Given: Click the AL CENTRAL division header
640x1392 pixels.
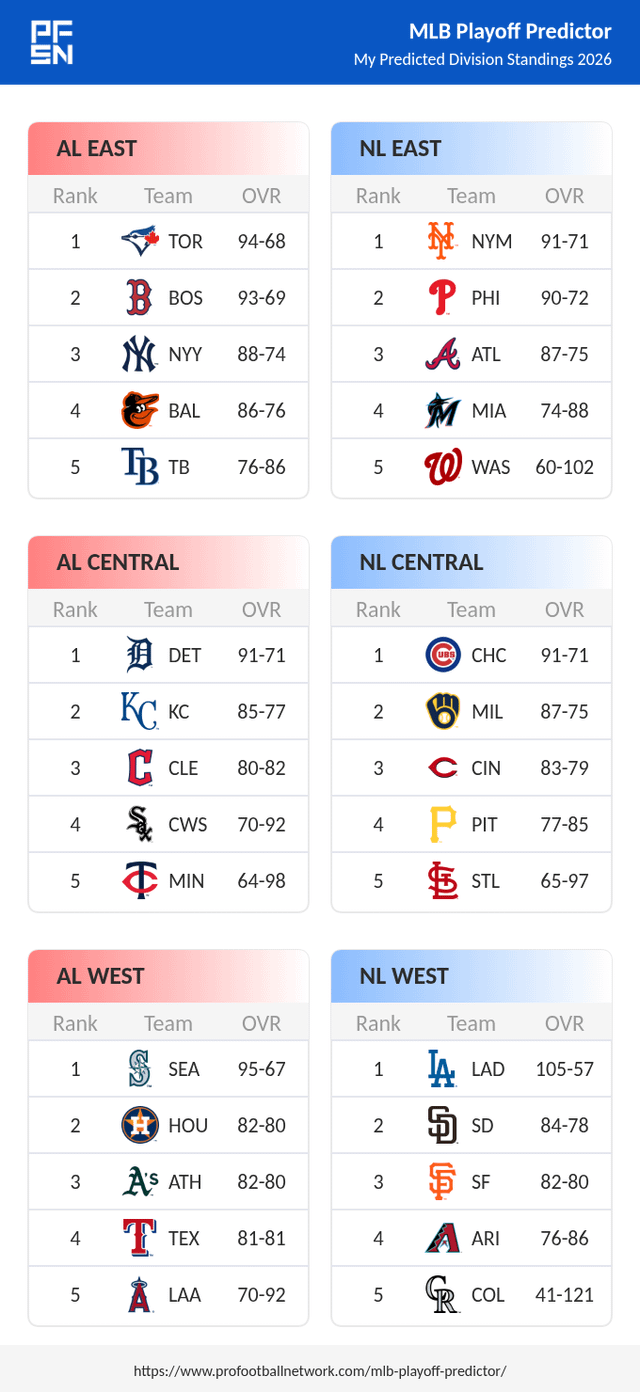Looking at the screenshot, I should click(x=118, y=562).
